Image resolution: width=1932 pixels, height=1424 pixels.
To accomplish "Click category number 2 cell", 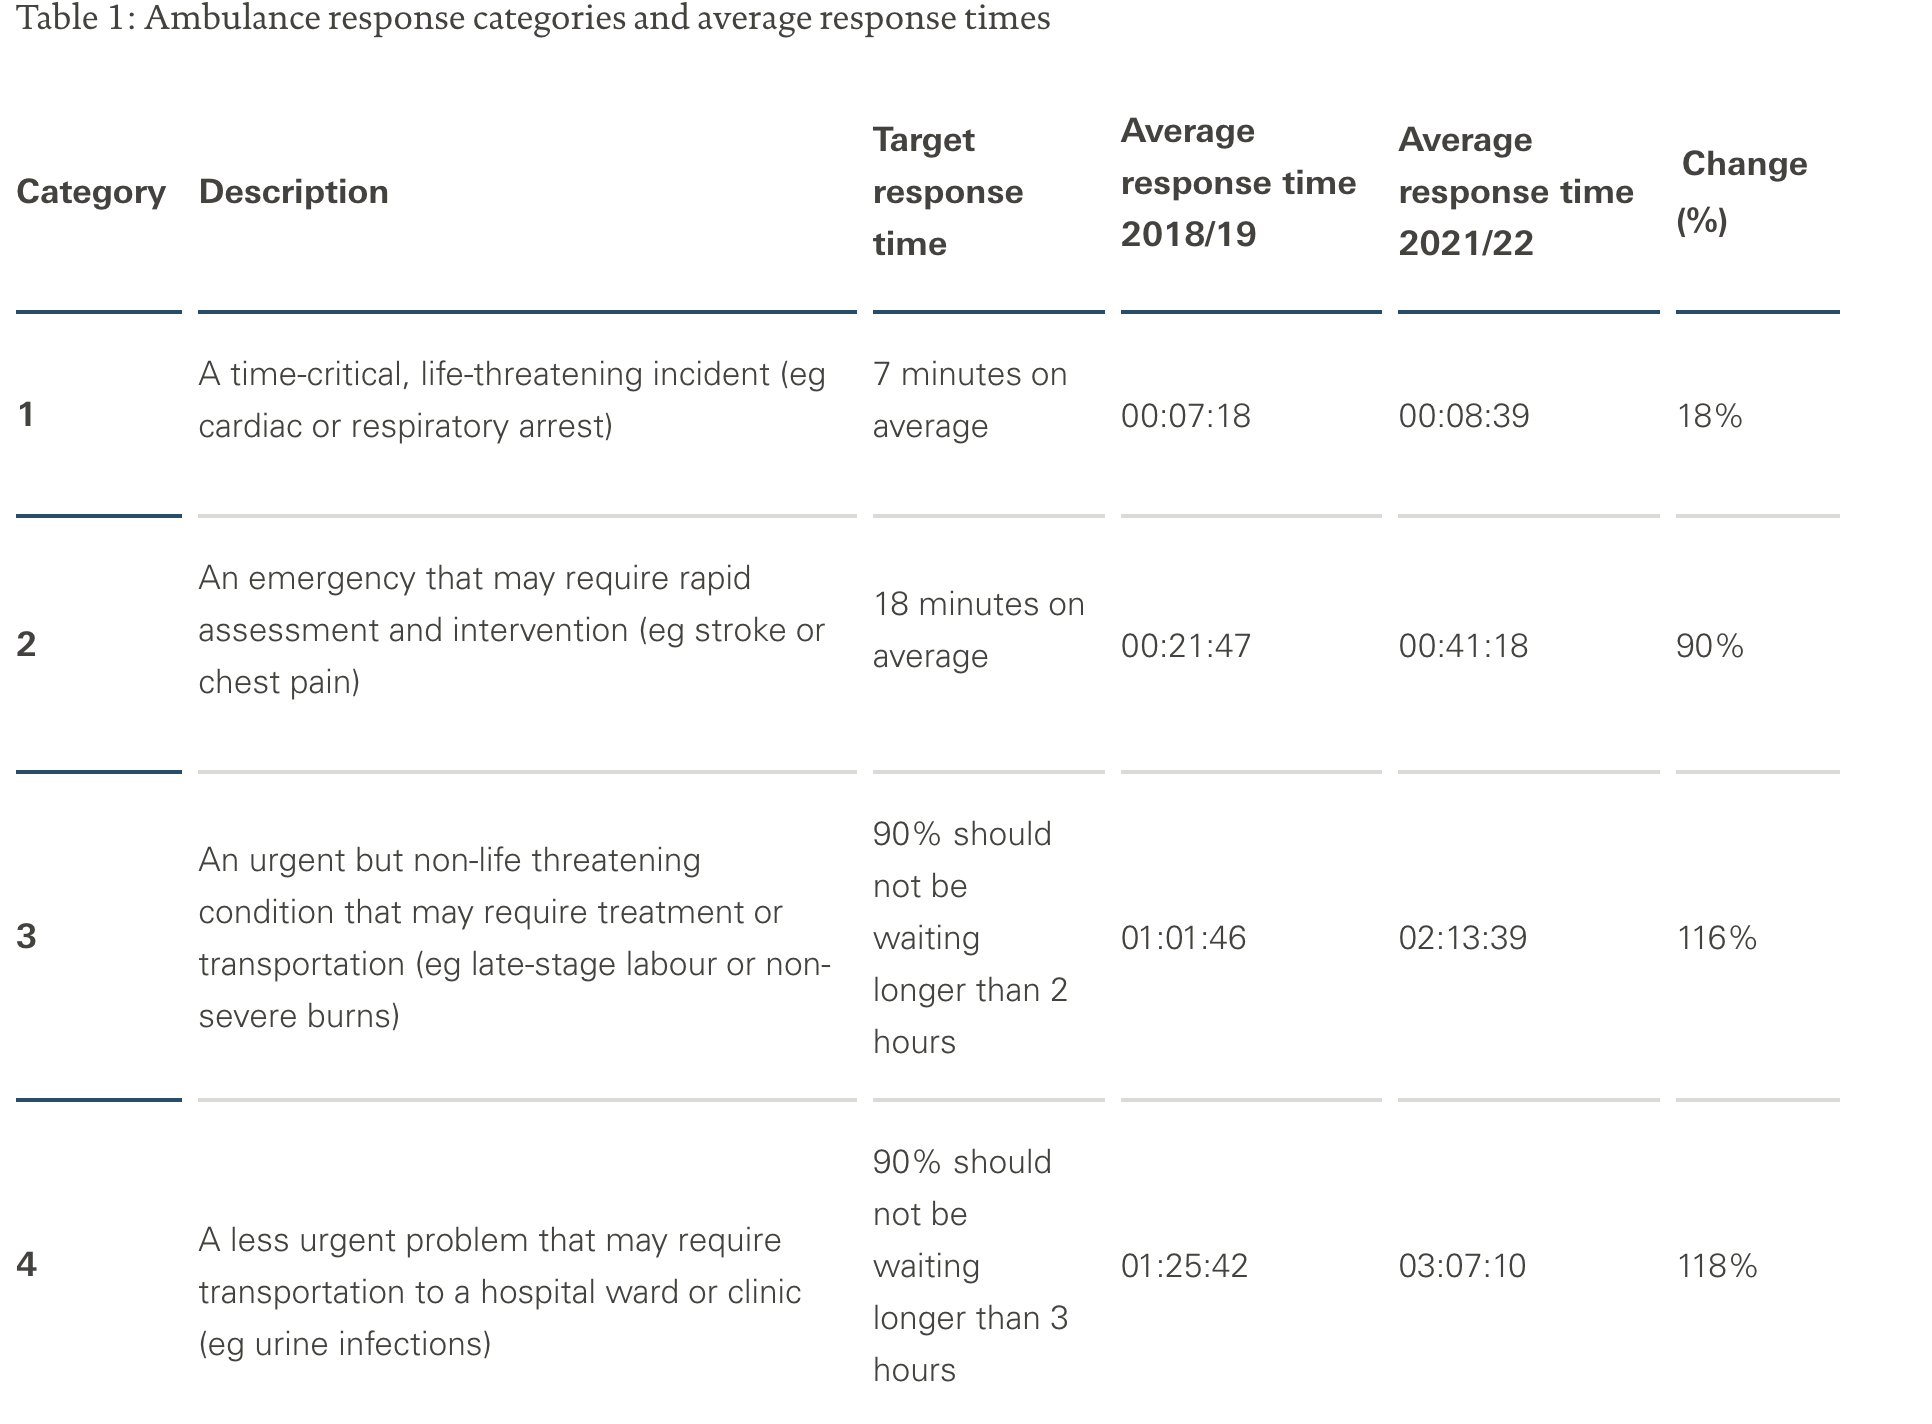I will click(26, 644).
